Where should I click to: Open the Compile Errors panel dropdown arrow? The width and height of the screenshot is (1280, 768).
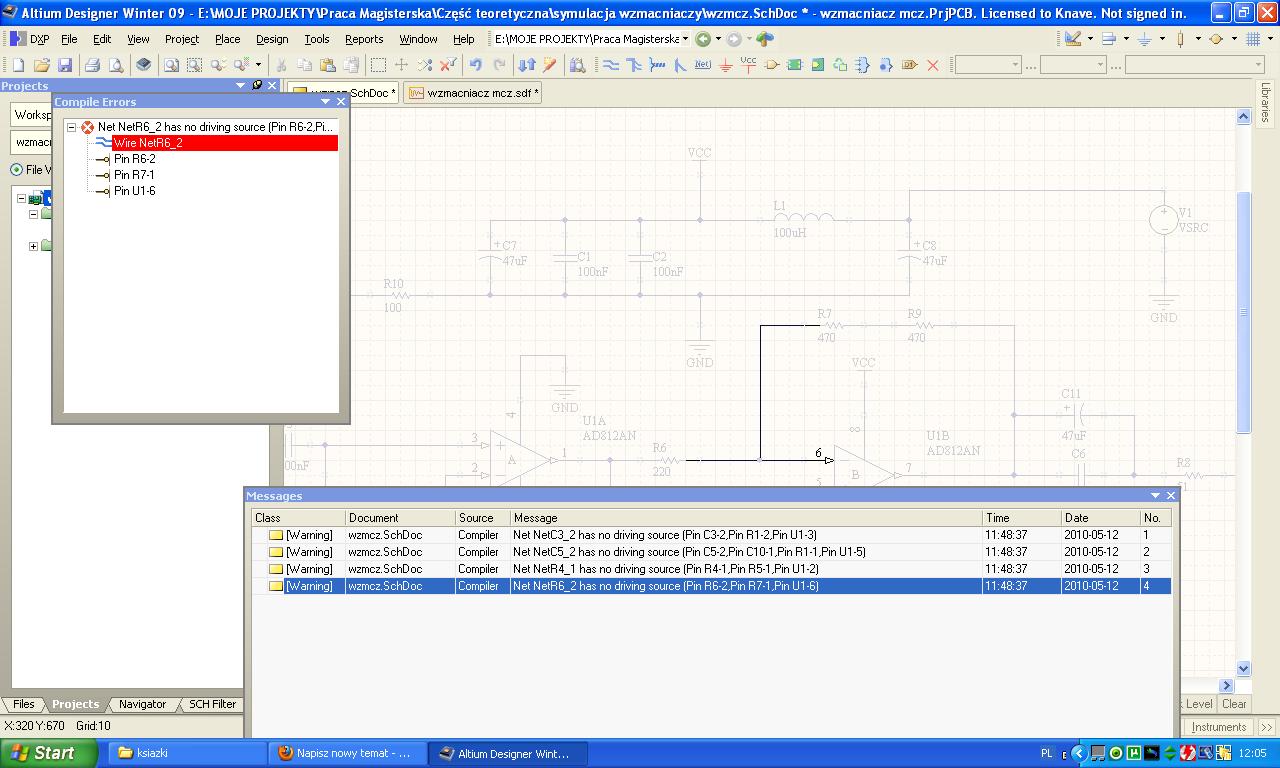tap(325, 102)
